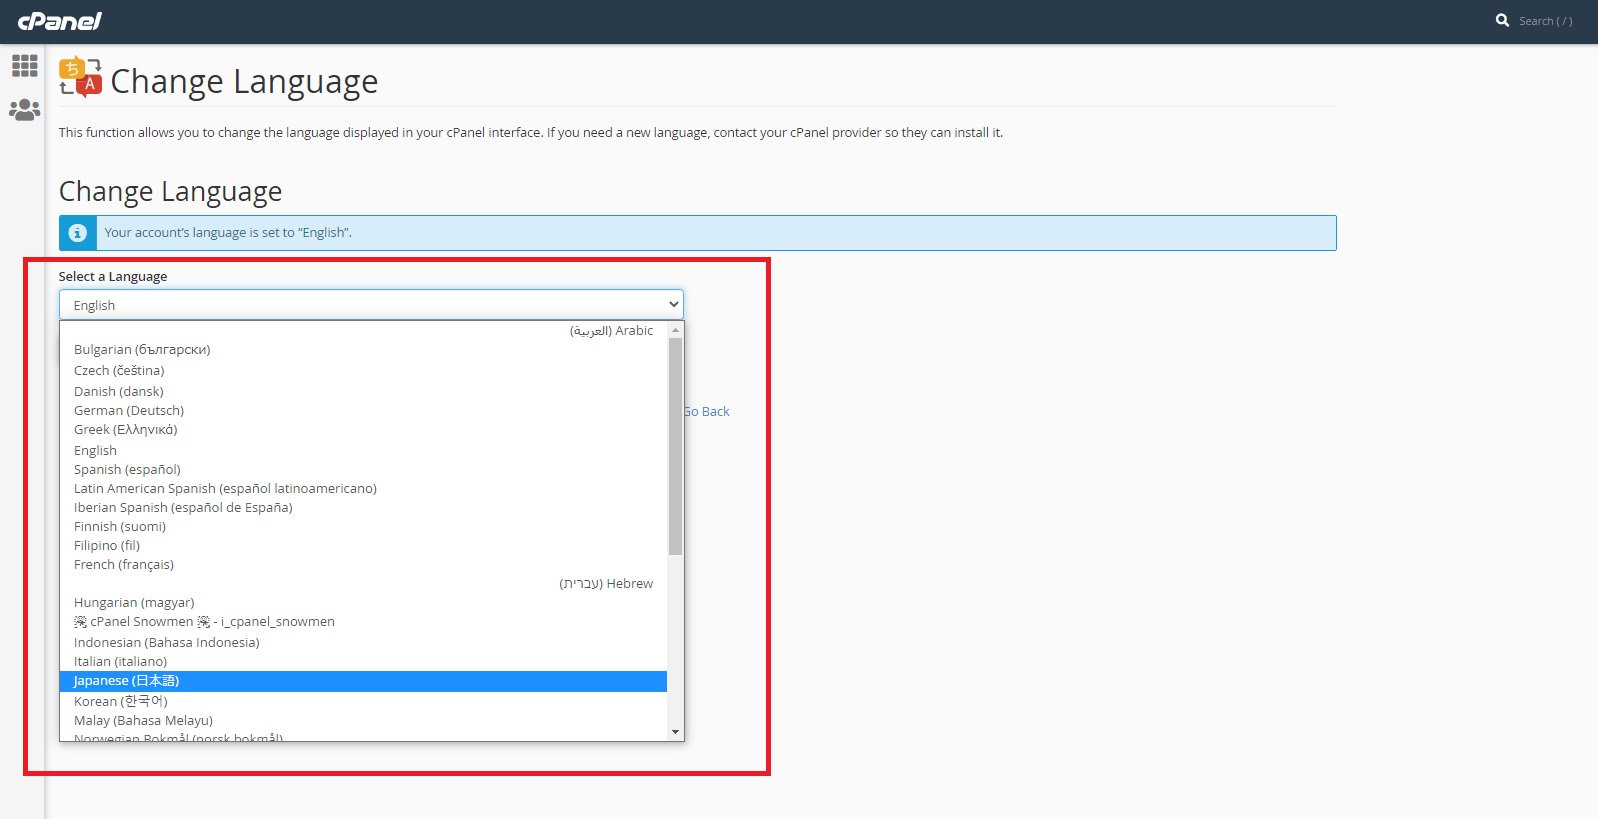Viewport: 1598px width, 819px height.
Task: Click the language list scrollbar thumb
Action: click(676, 446)
